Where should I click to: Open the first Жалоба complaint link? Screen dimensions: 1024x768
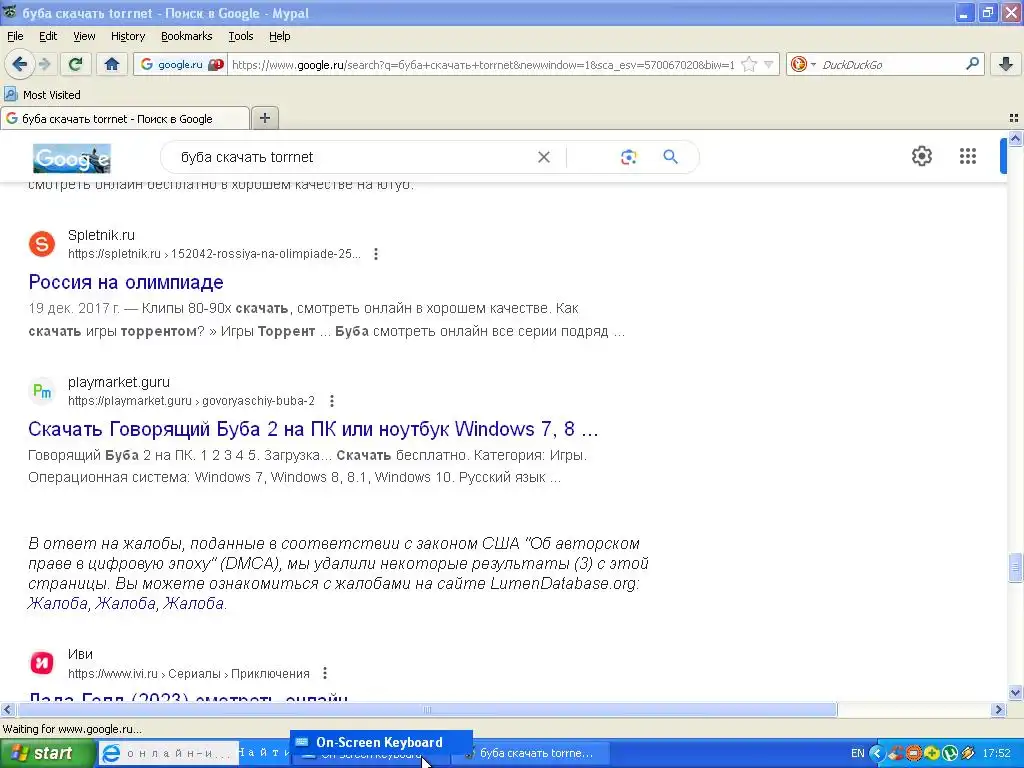point(57,603)
